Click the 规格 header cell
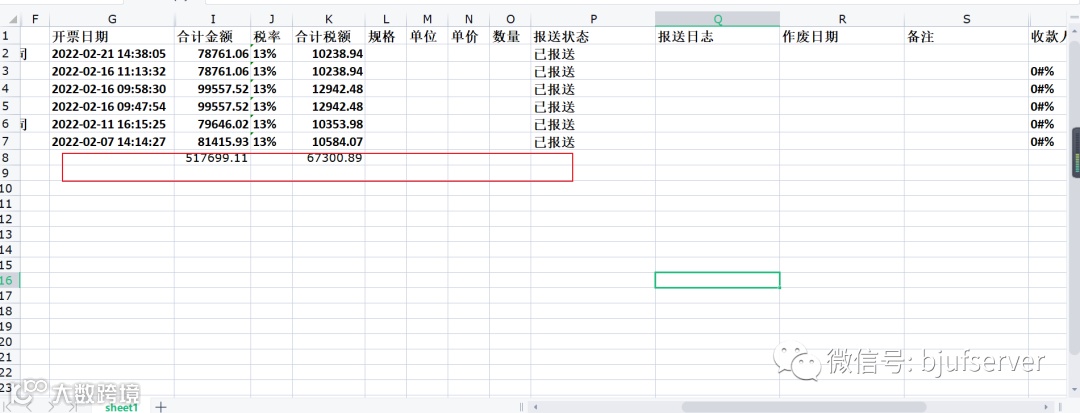Viewport: 1080px width, 413px height. 386,36
